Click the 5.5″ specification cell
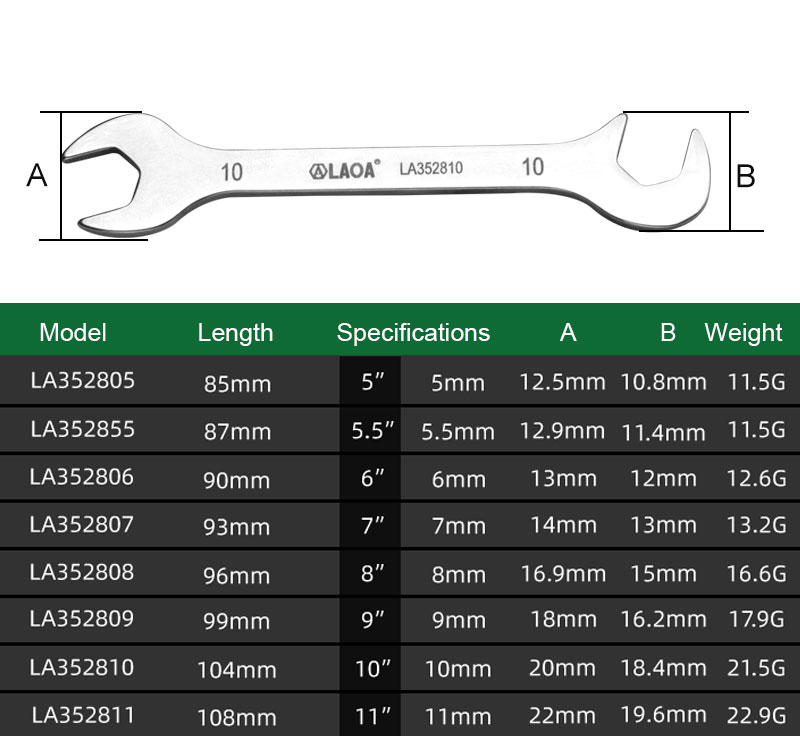The width and height of the screenshot is (800, 736). 373,431
